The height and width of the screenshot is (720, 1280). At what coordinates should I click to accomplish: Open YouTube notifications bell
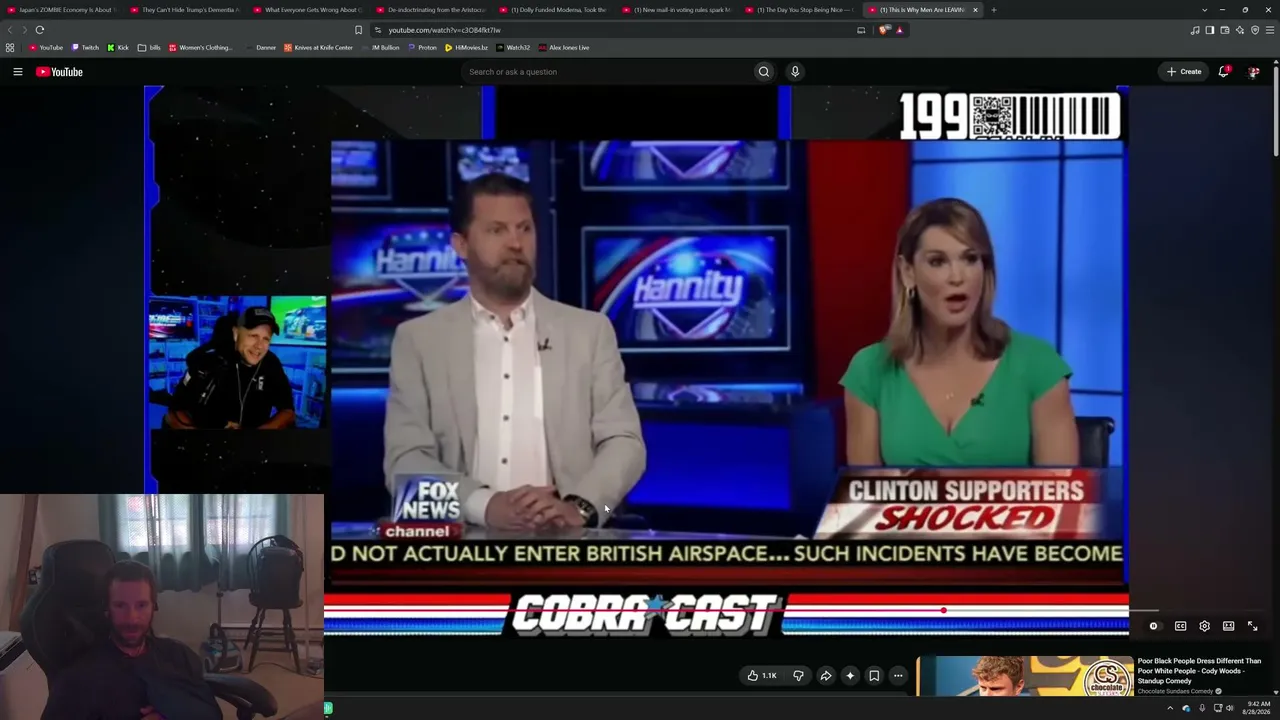[1223, 72]
